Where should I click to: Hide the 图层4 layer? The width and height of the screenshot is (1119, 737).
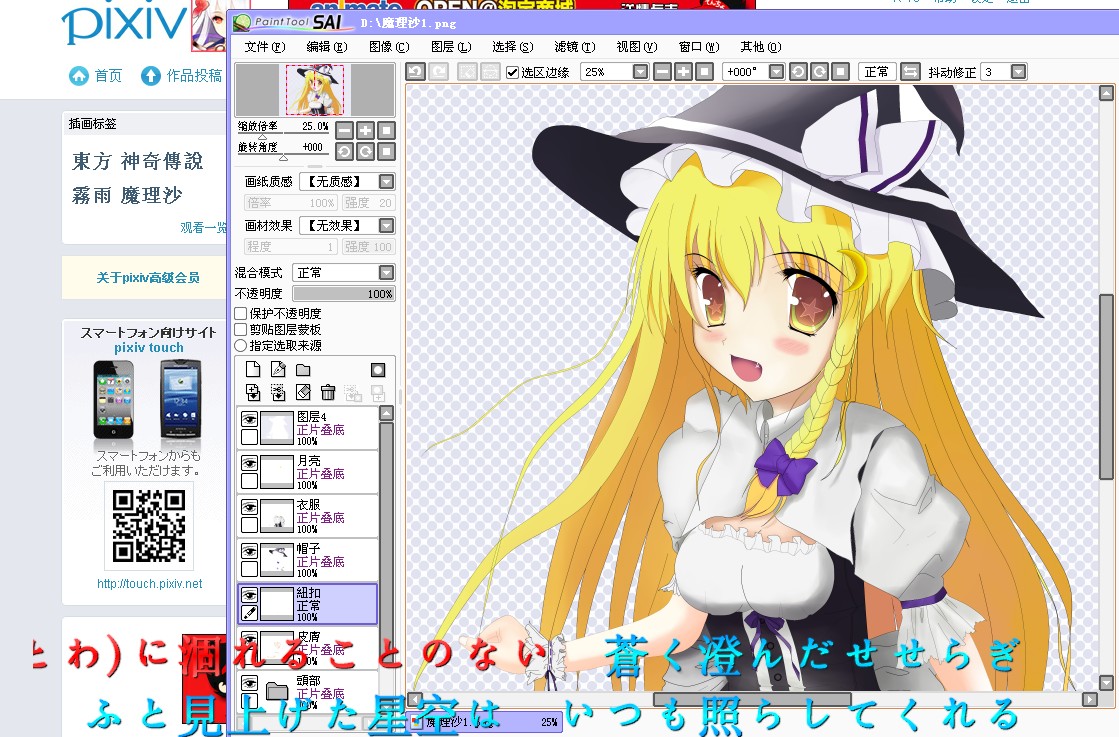pyautogui.click(x=249, y=419)
